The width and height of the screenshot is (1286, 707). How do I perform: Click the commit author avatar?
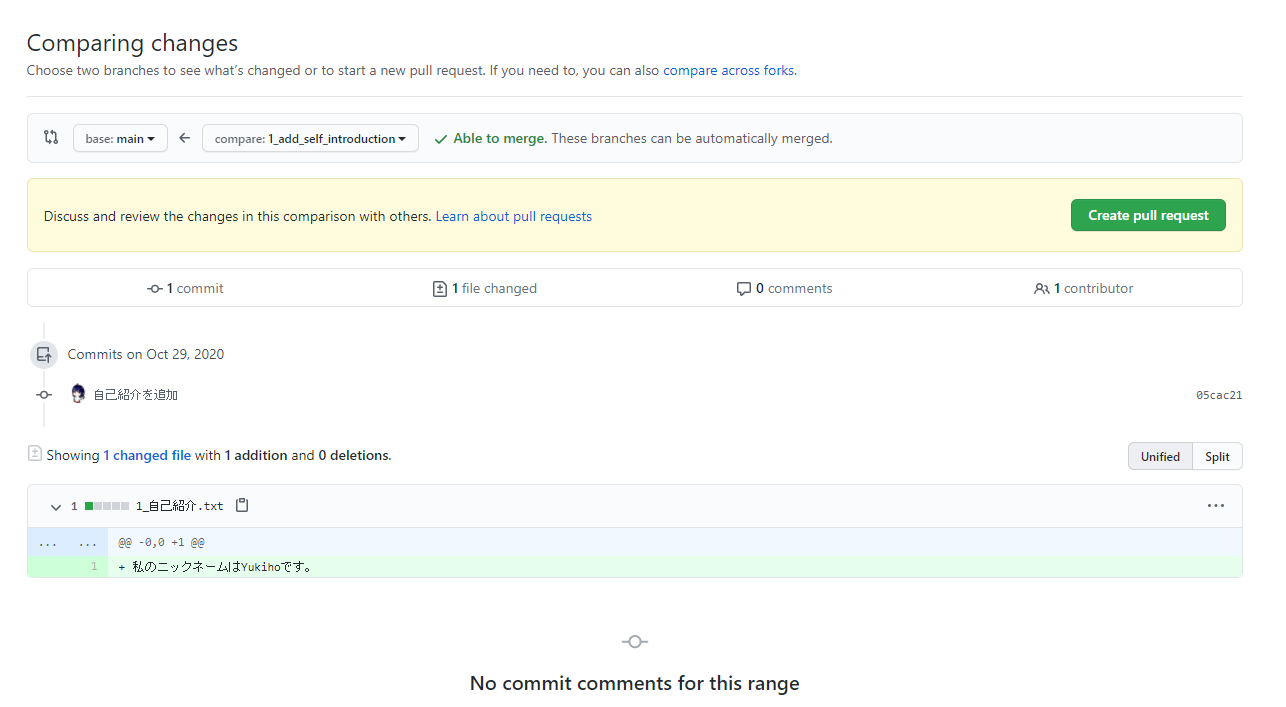pos(78,394)
